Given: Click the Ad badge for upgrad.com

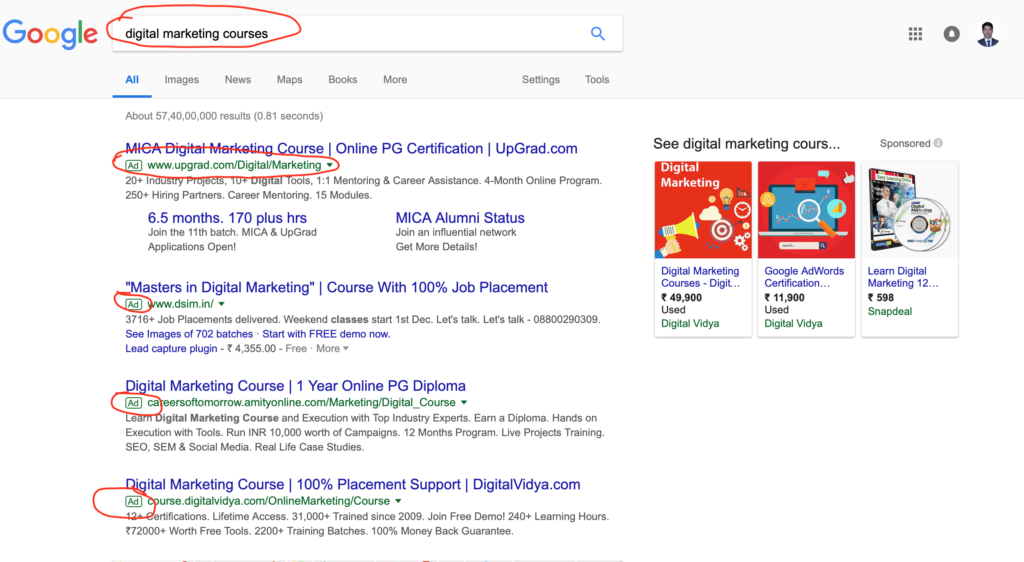Looking at the screenshot, I should 133,166.
